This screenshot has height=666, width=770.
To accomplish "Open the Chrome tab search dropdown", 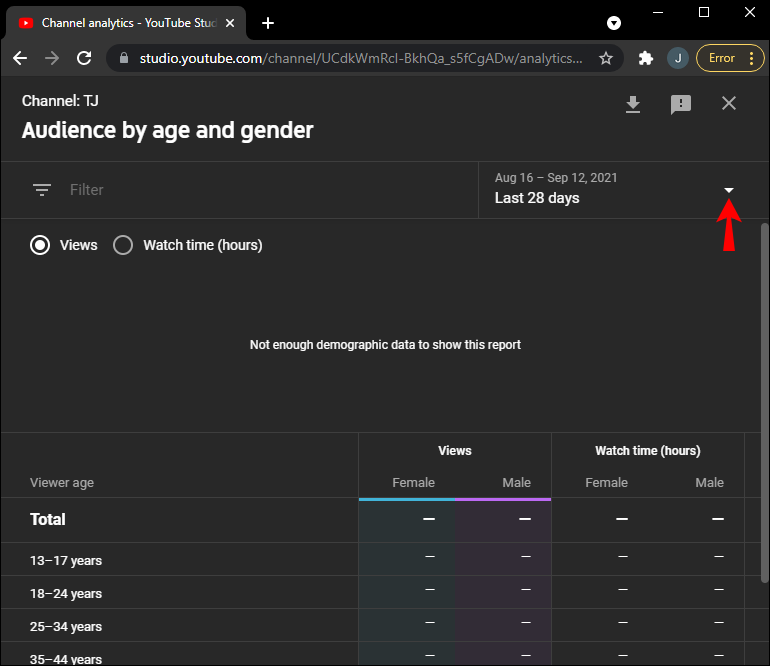I will tap(614, 23).
